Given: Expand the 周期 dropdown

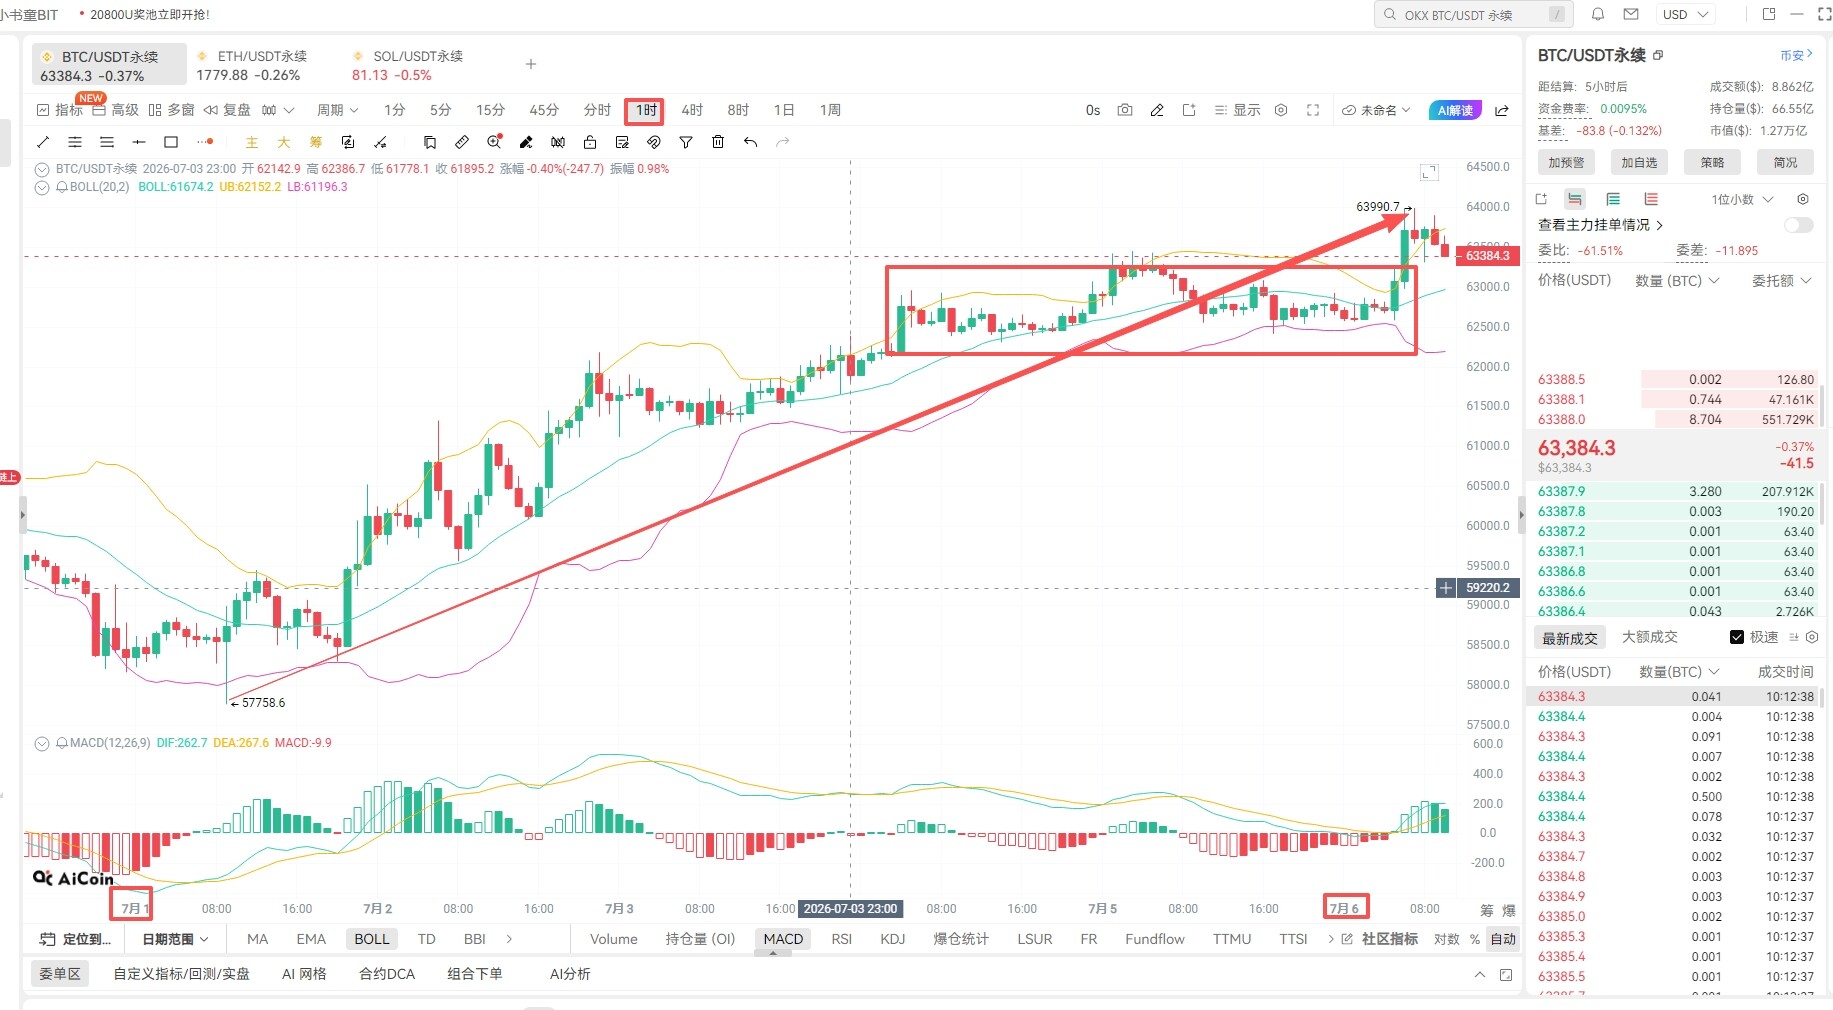Looking at the screenshot, I should click(337, 110).
